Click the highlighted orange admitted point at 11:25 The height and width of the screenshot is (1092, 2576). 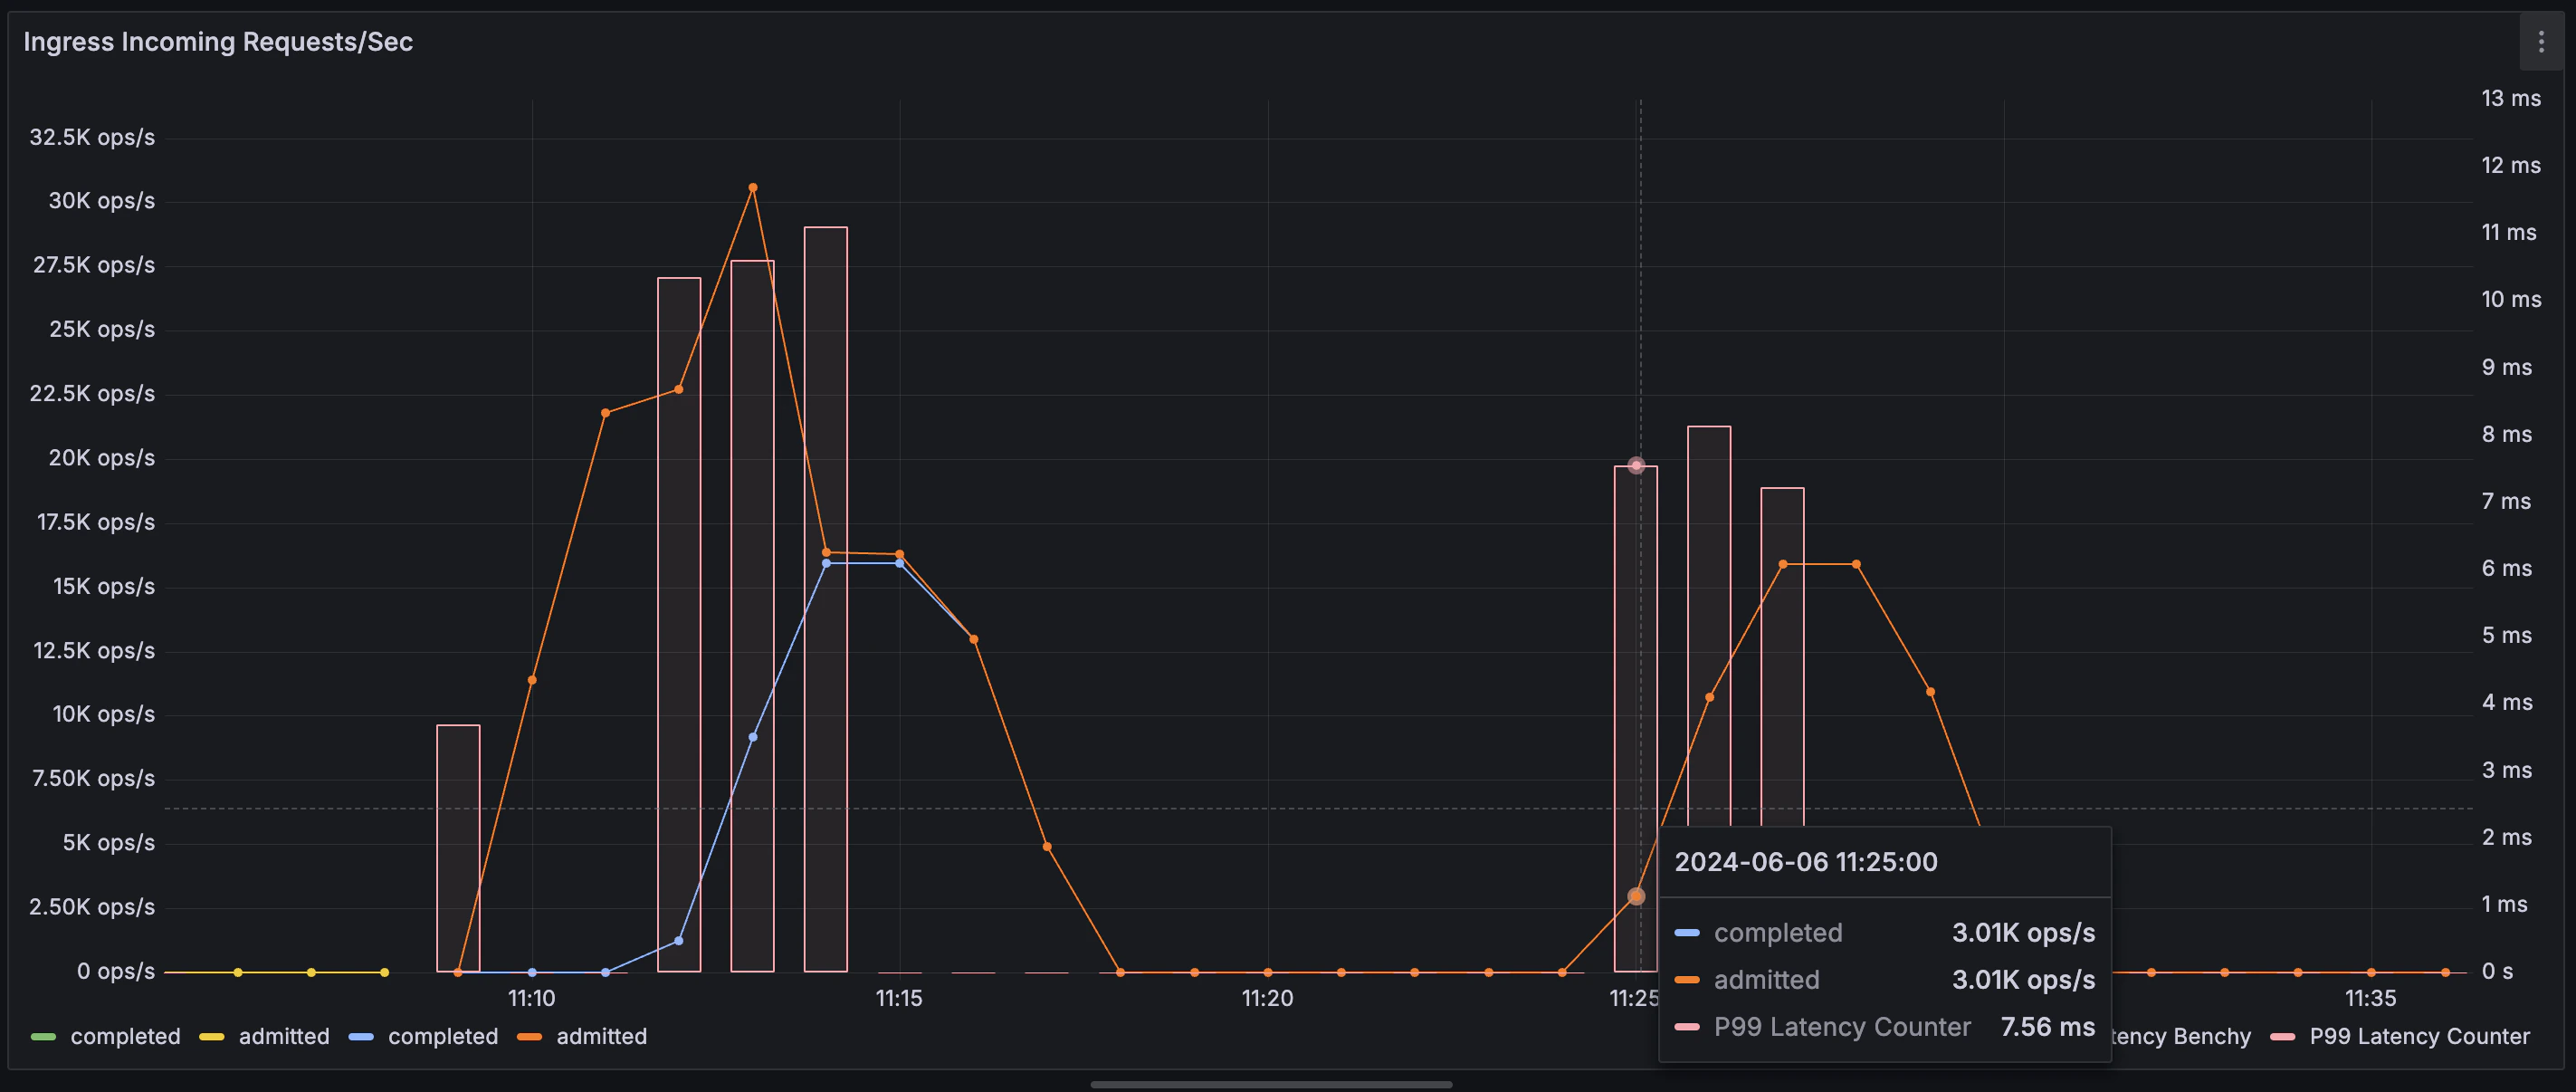click(x=1636, y=896)
